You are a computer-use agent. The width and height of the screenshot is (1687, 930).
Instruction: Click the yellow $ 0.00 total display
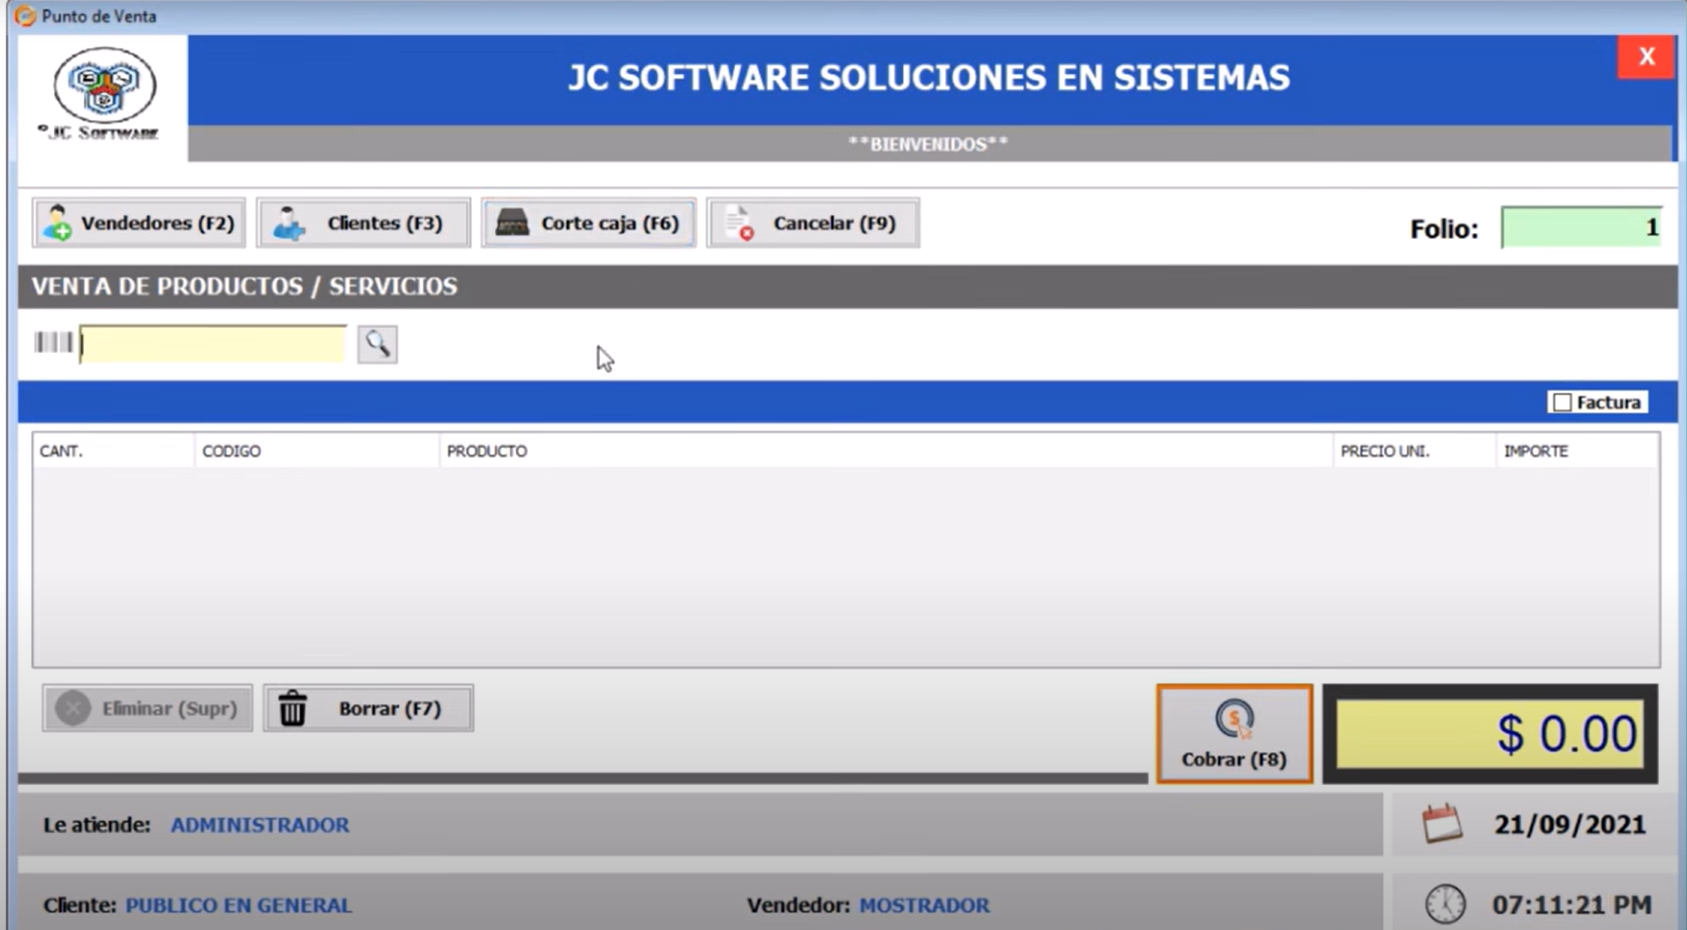(x=1489, y=734)
